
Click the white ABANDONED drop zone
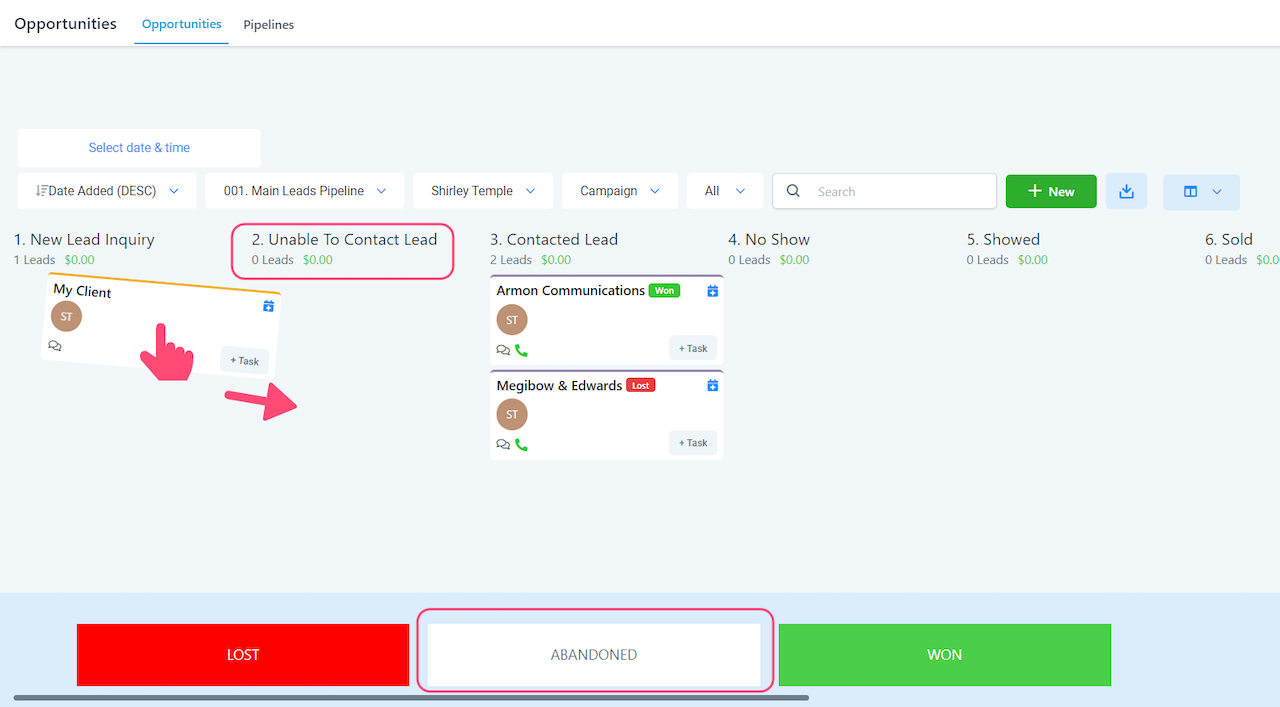594,655
